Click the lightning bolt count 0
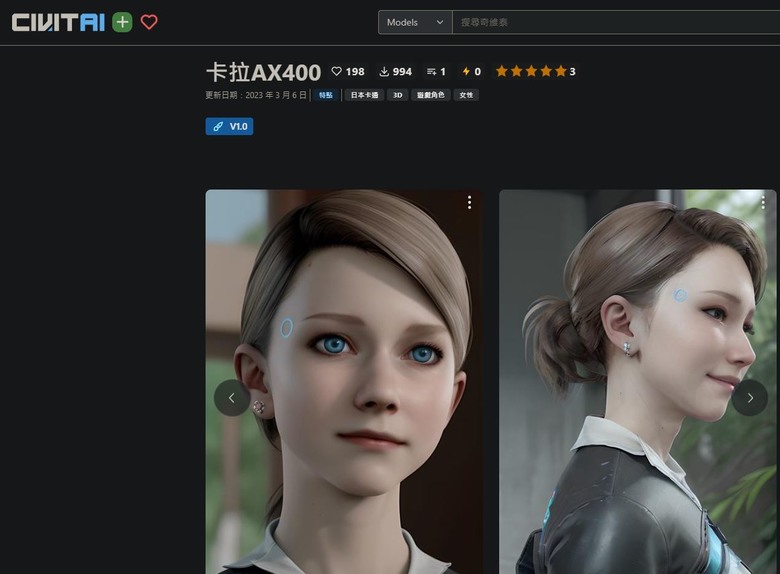780x574 pixels. [472, 72]
